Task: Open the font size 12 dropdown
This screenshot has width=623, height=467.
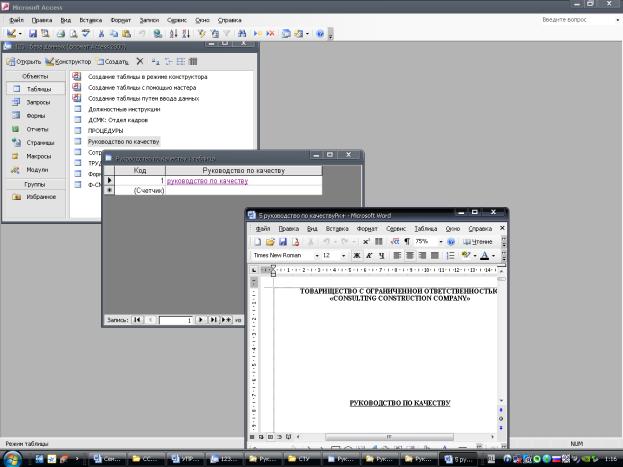Action: pos(343,255)
